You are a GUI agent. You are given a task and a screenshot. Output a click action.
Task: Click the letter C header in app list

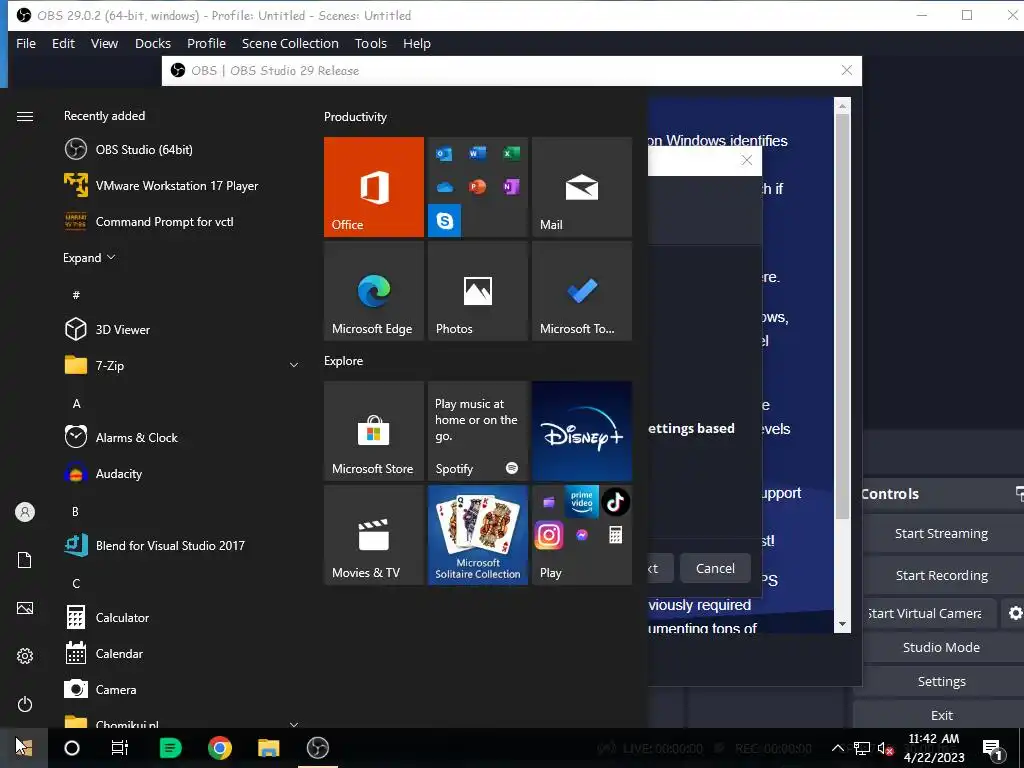click(76, 583)
